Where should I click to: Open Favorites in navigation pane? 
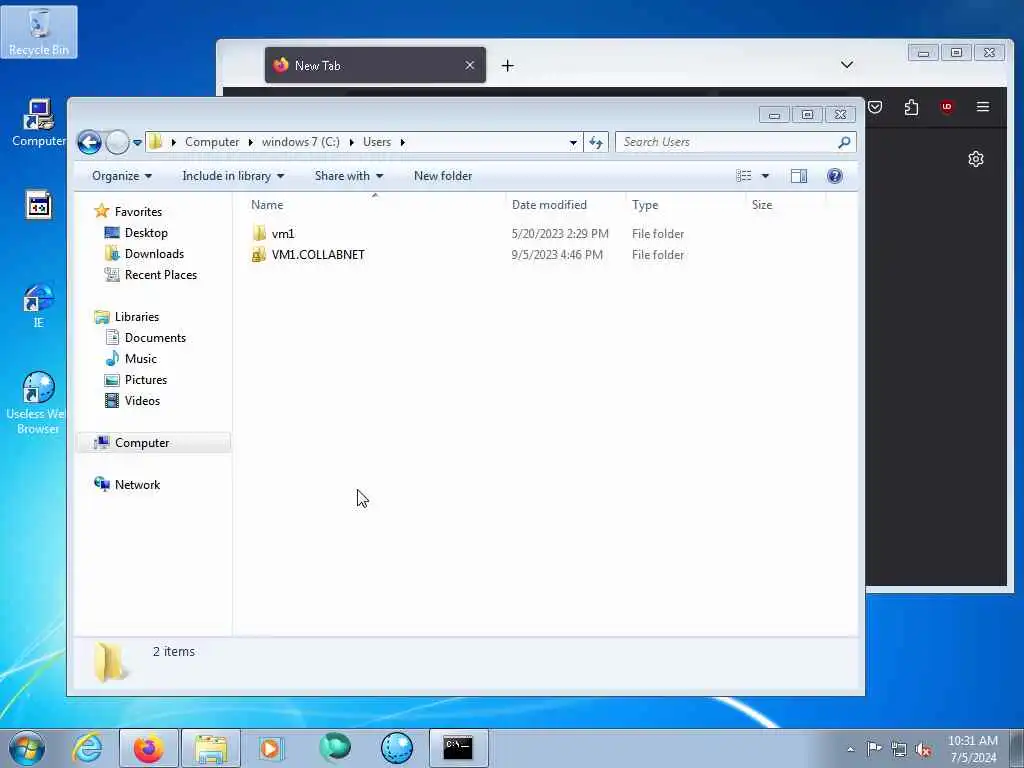pyautogui.click(x=138, y=212)
